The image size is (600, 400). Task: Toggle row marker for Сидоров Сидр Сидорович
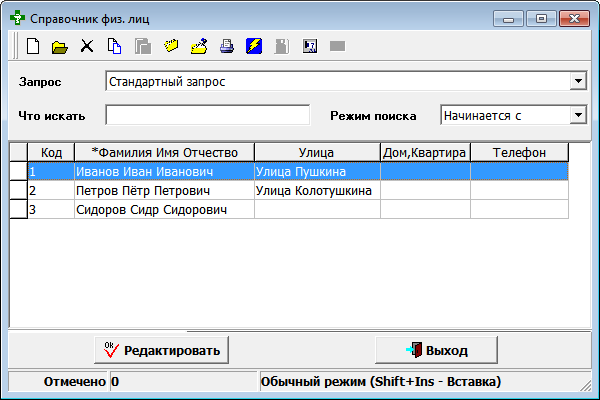click(17, 209)
